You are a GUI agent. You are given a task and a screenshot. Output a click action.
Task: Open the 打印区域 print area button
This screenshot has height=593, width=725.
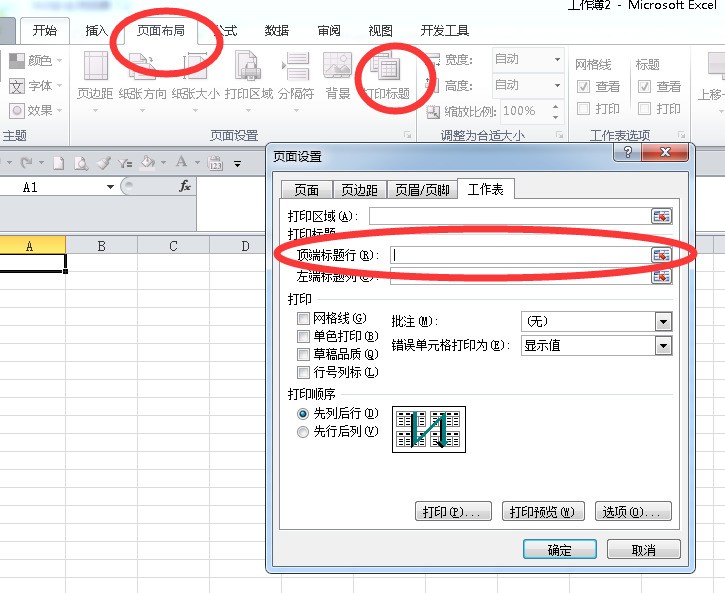[x=249, y=81]
